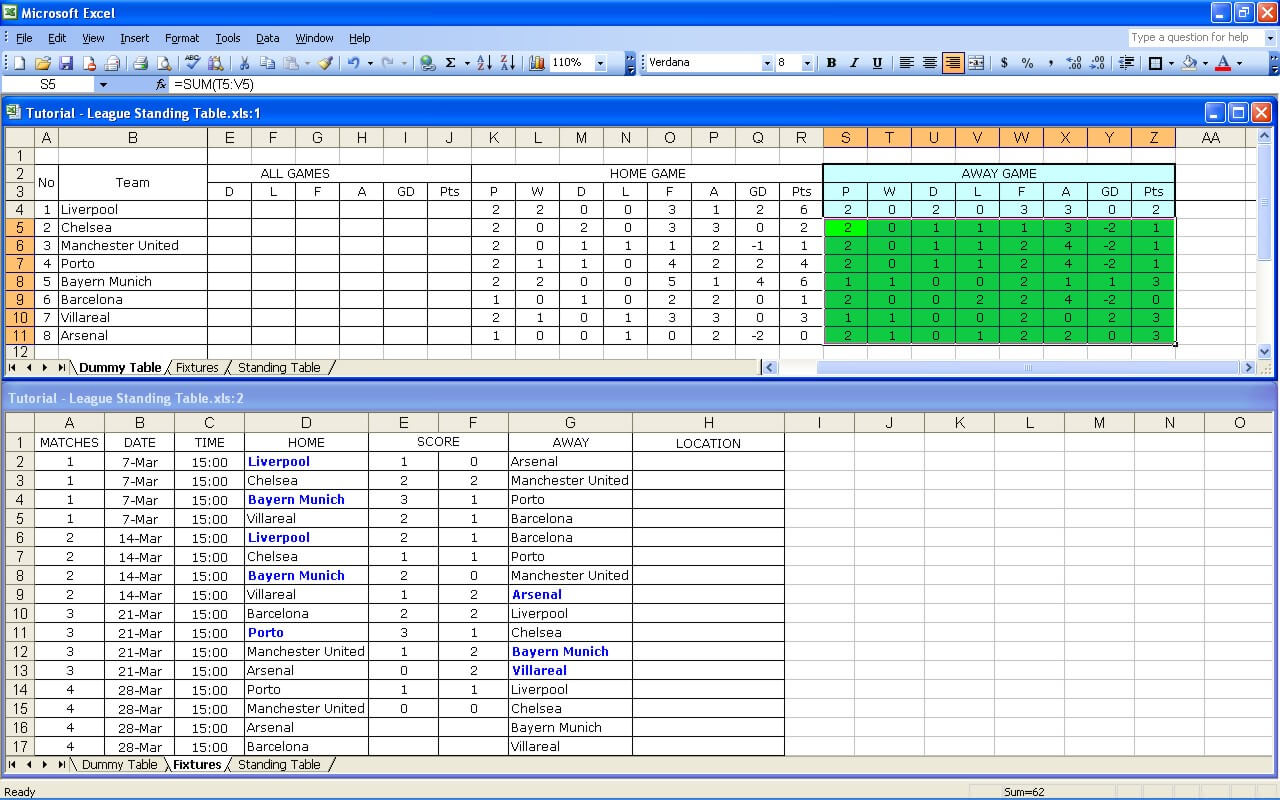Sort descending with the Z-A icon
The width and height of the screenshot is (1280, 800).
[x=507, y=63]
